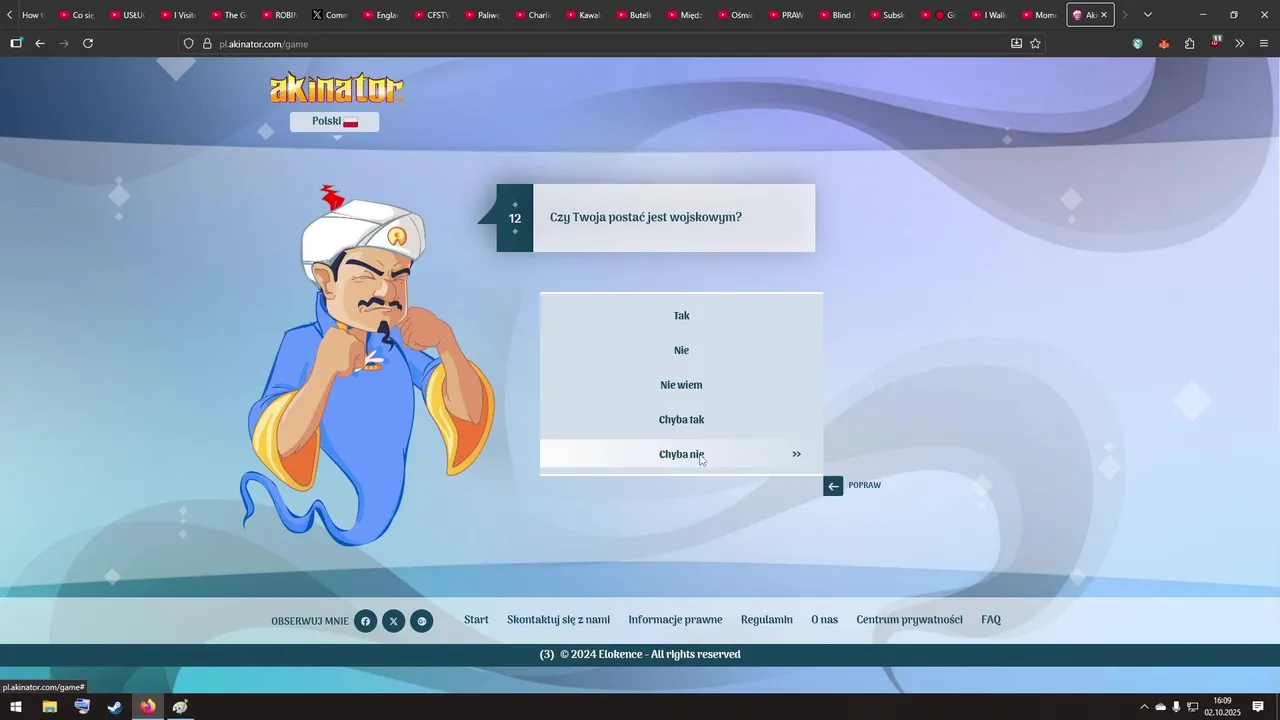
Task: Open the extensions puzzle icon
Action: pyautogui.click(x=1189, y=44)
